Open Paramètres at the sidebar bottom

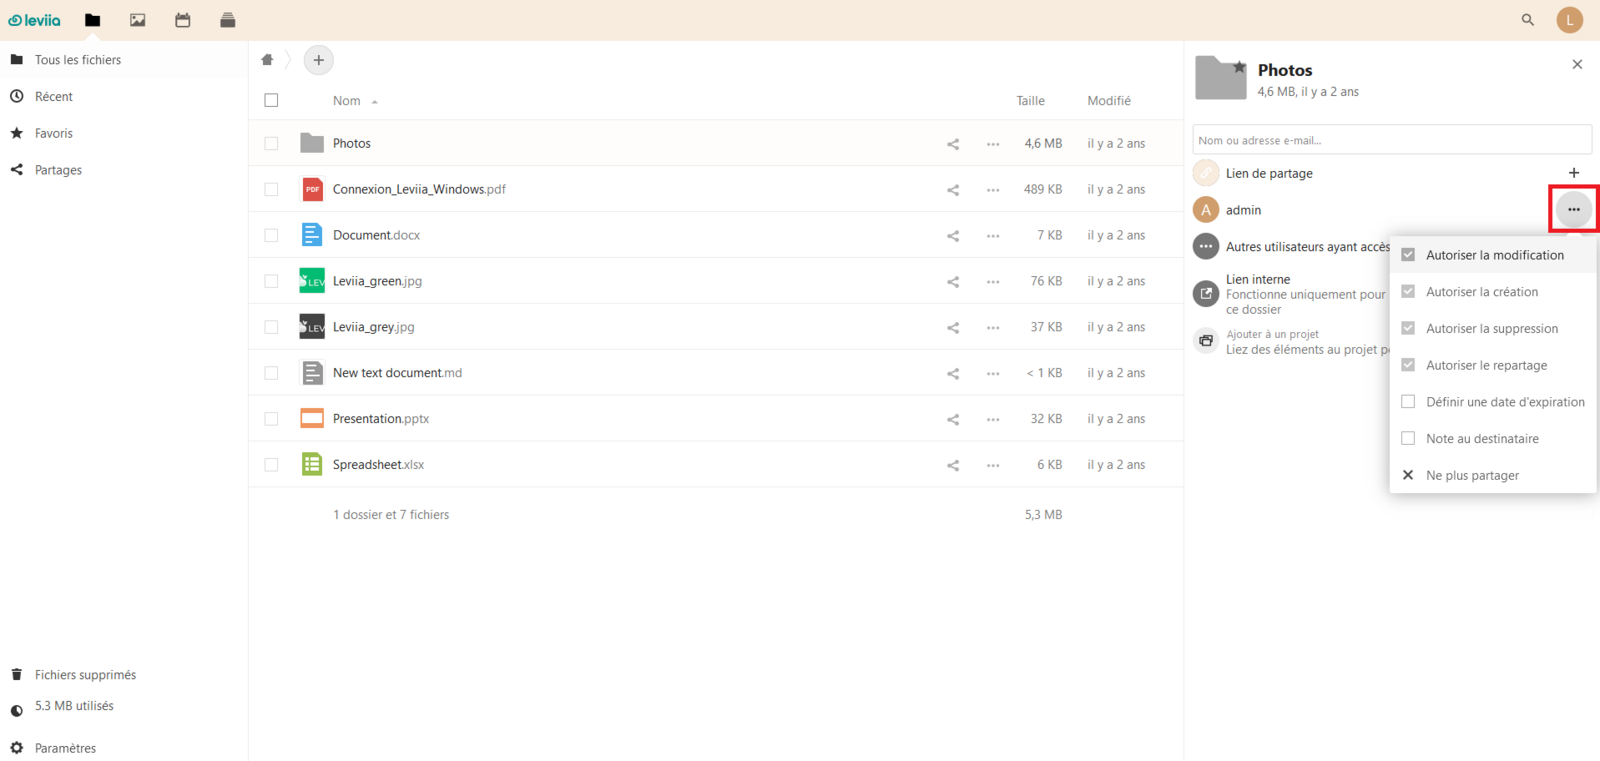(x=65, y=748)
